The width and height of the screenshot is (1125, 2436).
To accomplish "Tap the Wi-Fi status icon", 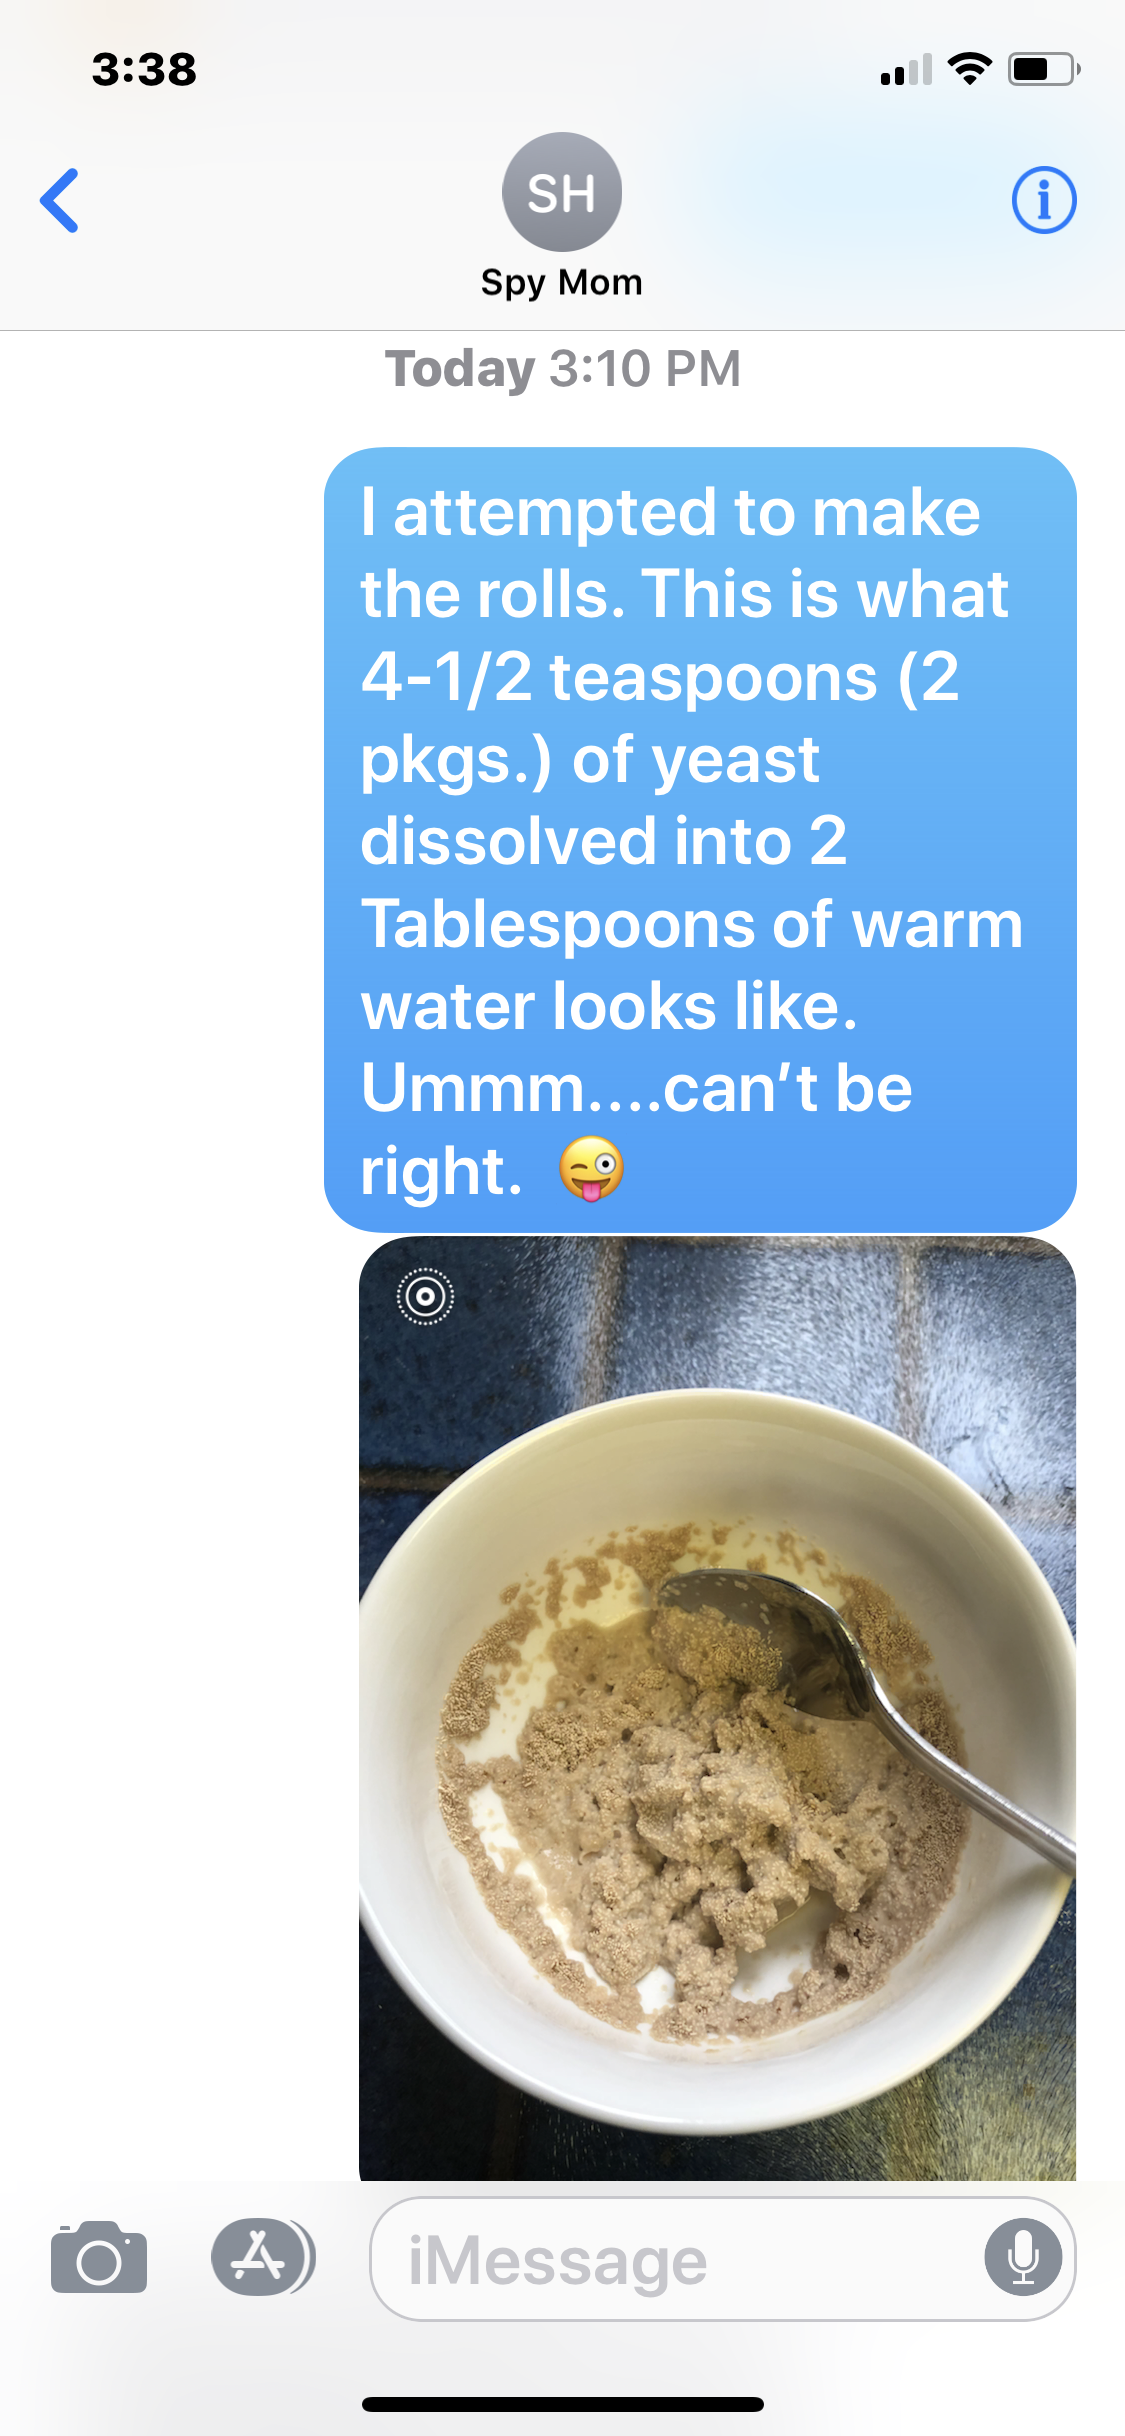I will [969, 69].
